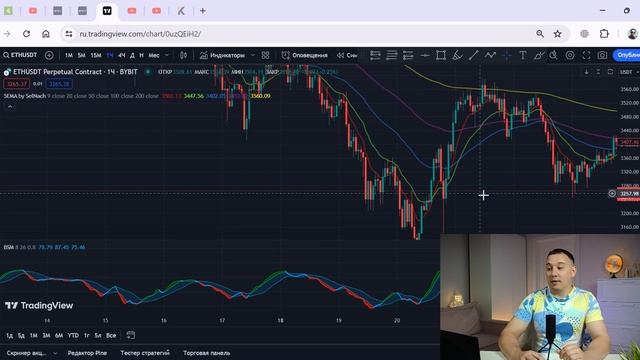Click the BSM indicator legend label

point(9,247)
